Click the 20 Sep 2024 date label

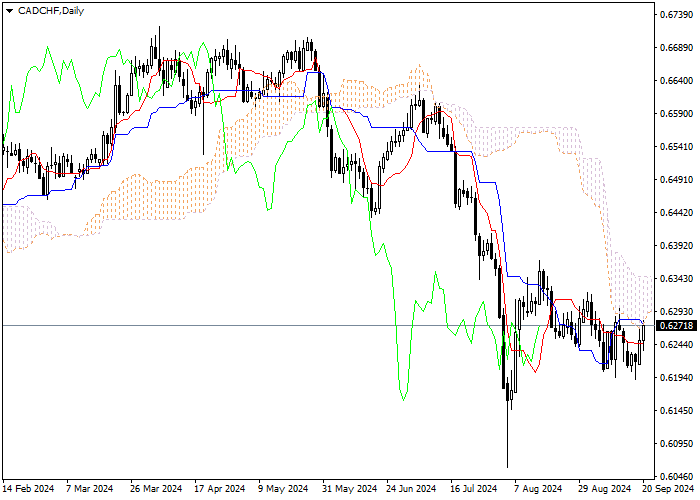[669, 489]
